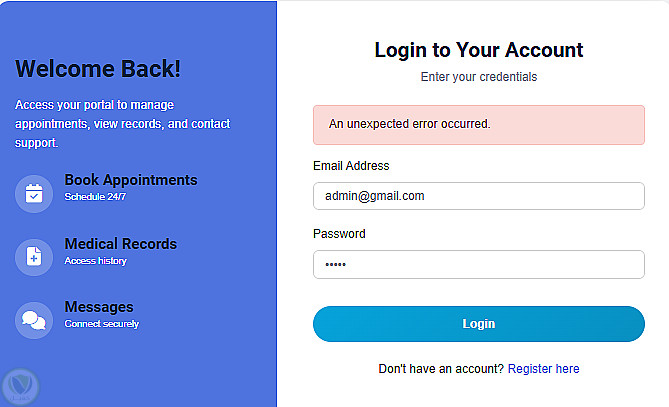Viewport: 669px width, 407px height.
Task: Focus the Email Address input field
Action: (478, 196)
